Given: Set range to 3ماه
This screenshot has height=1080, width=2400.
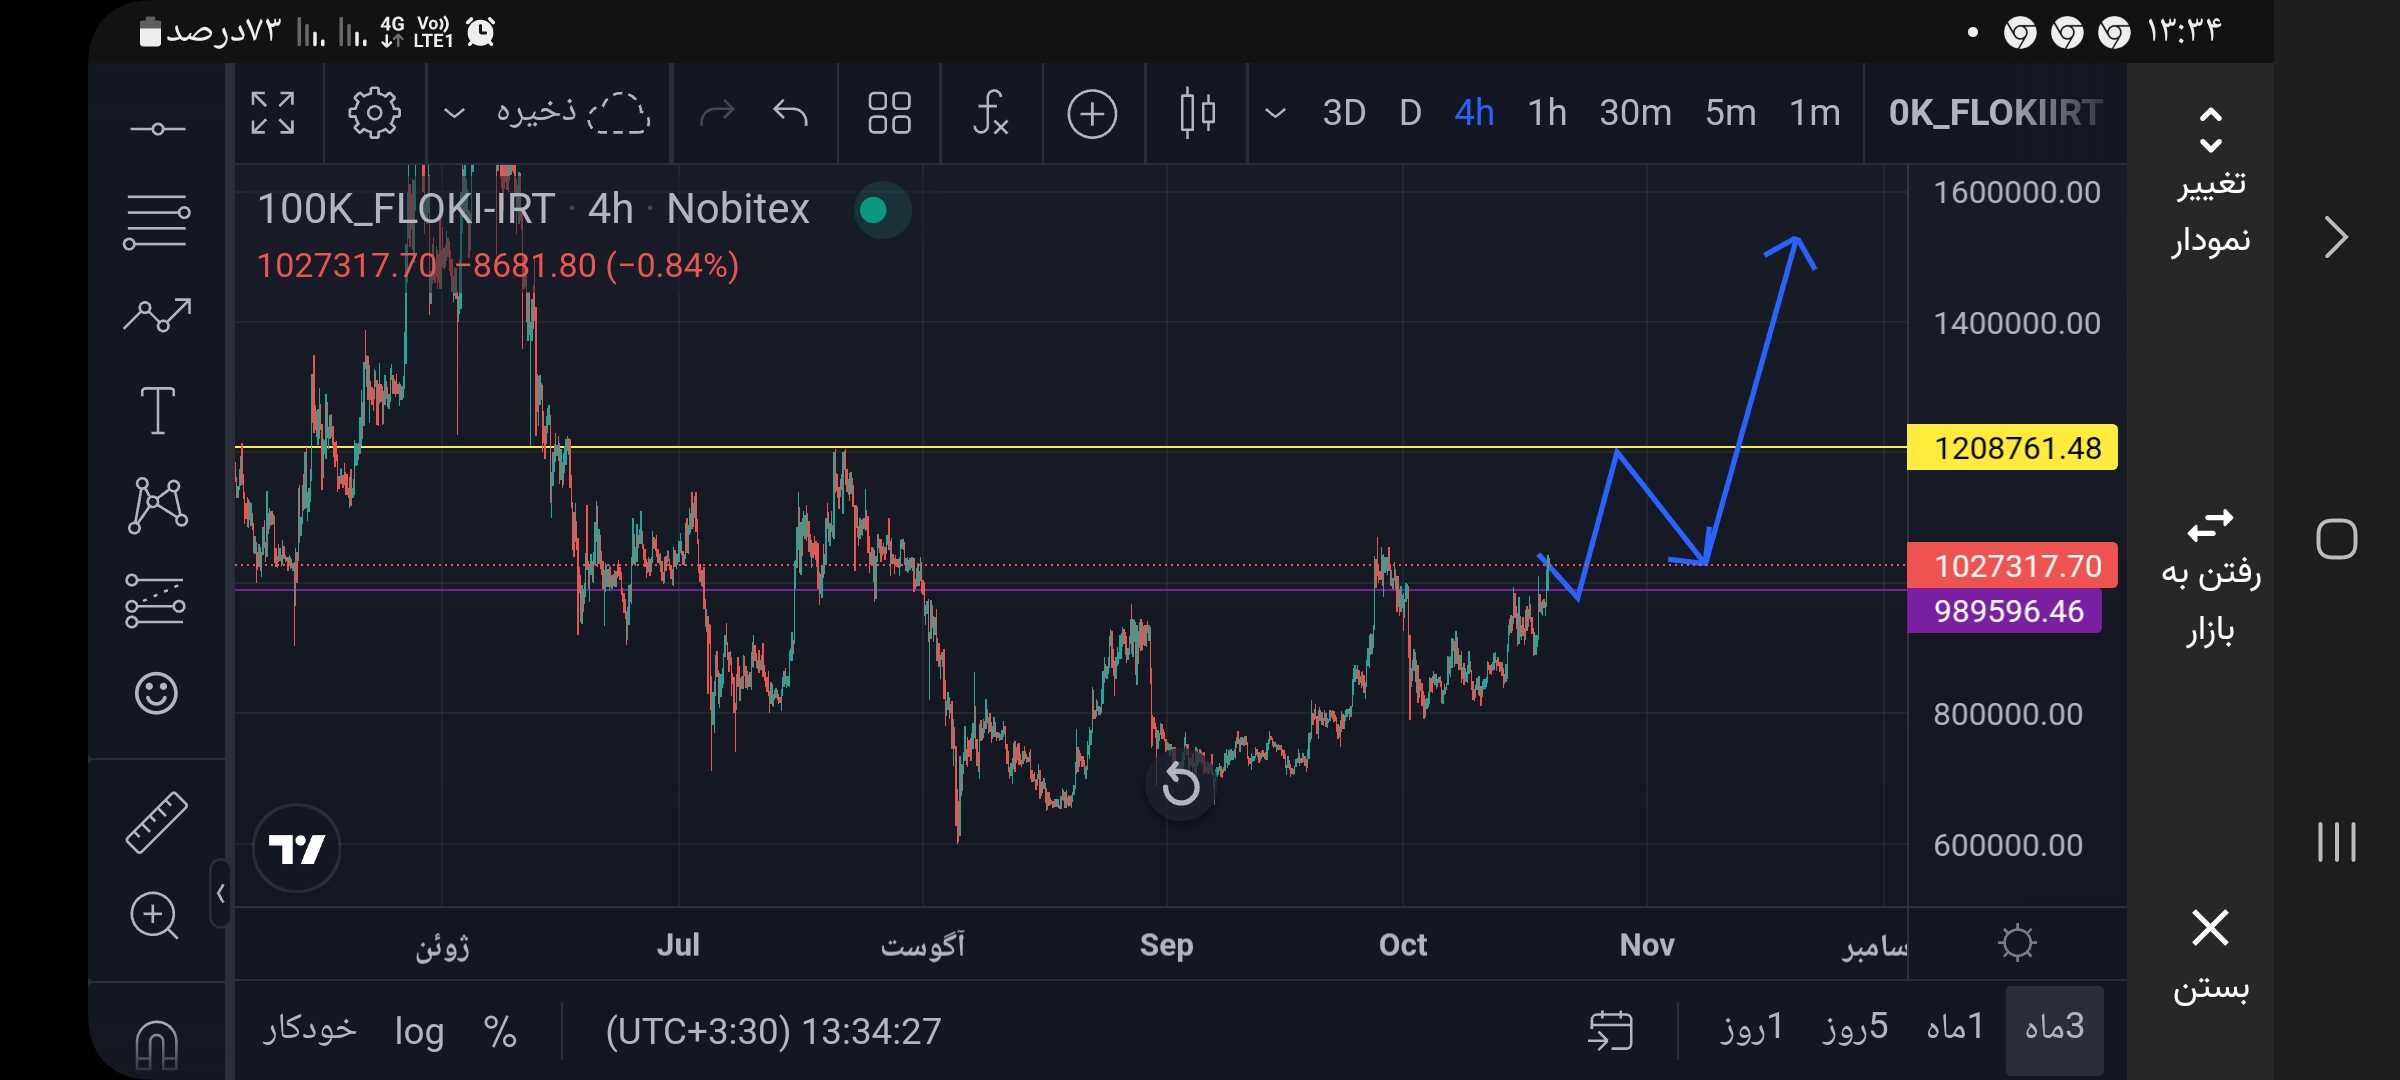Looking at the screenshot, I should [x=2055, y=1030].
